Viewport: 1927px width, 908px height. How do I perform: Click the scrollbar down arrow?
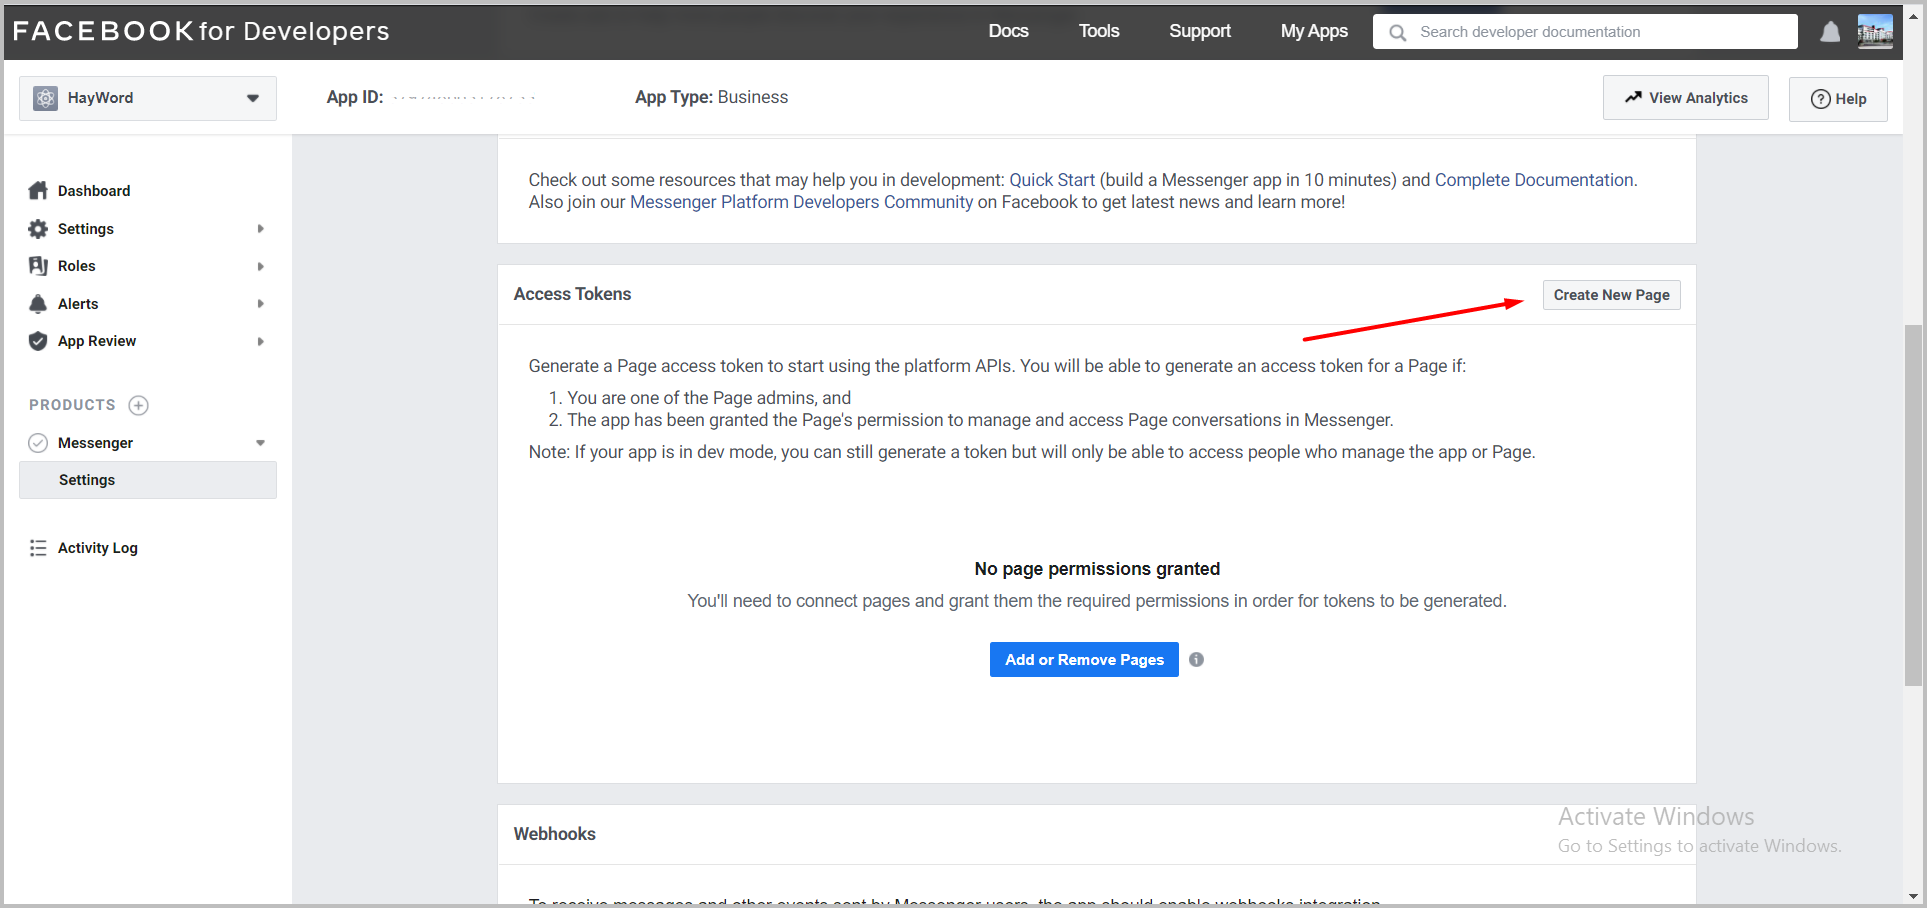tap(1913, 897)
